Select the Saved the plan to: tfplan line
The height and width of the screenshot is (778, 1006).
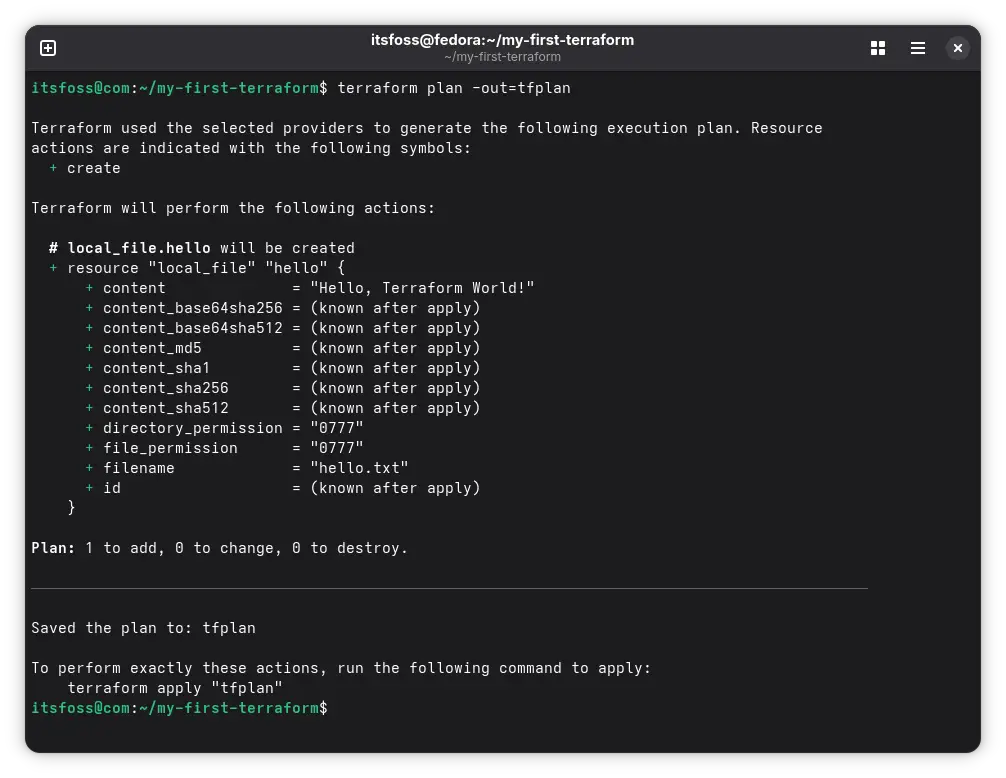[x=143, y=628]
